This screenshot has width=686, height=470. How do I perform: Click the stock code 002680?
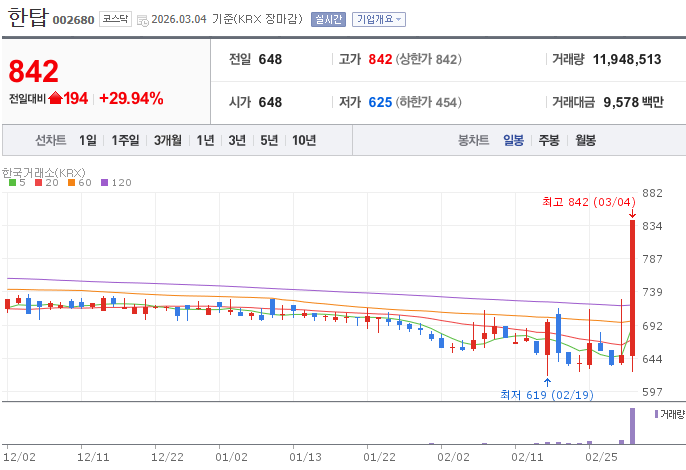tap(74, 20)
